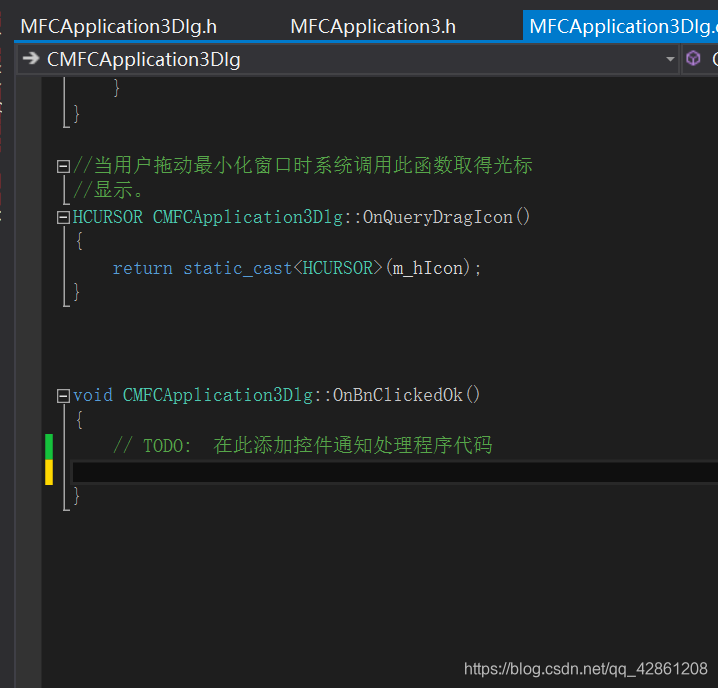The height and width of the screenshot is (688, 718).
Task: Select the active MFCApplication3Dlg.cpp tab
Action: pyautogui.click(x=622, y=26)
